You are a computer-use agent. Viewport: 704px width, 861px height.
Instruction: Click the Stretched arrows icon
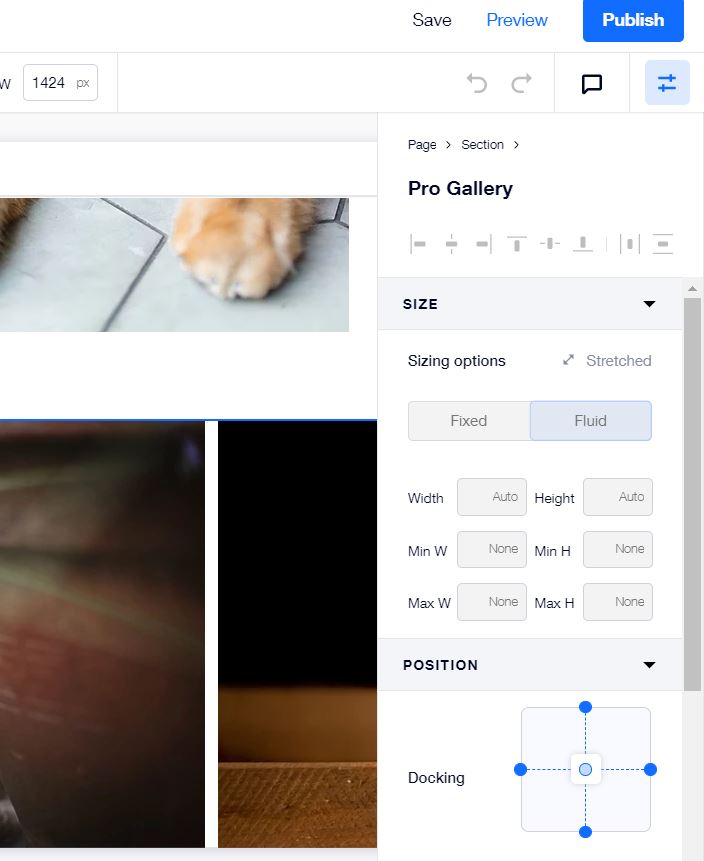point(568,360)
